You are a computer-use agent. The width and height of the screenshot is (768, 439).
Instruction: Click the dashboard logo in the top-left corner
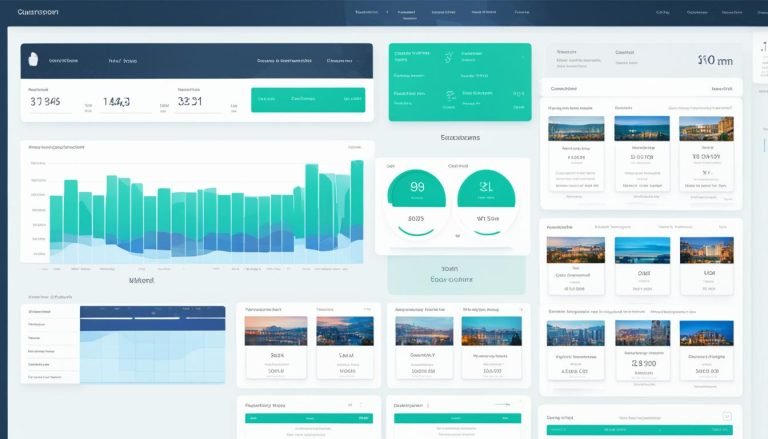point(38,13)
